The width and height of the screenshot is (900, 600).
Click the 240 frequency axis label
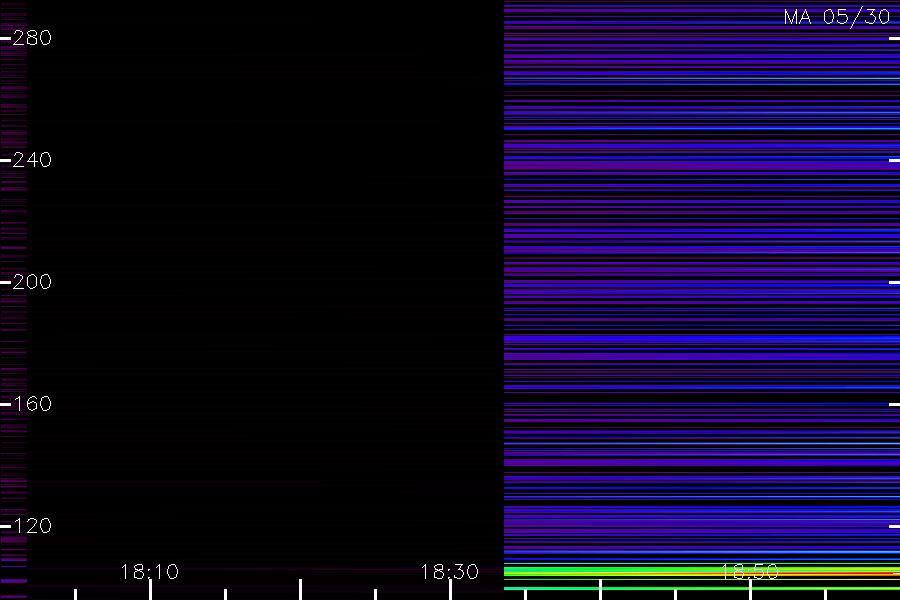(x=32, y=160)
